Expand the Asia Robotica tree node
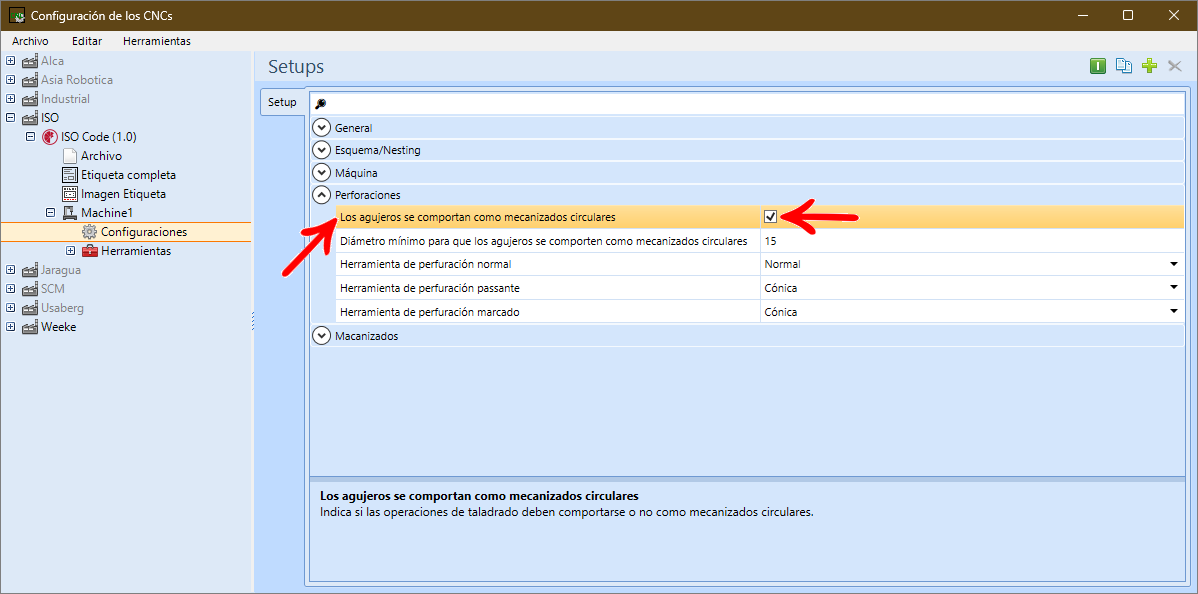Image resolution: width=1198 pixels, height=594 pixels. click(x=11, y=80)
